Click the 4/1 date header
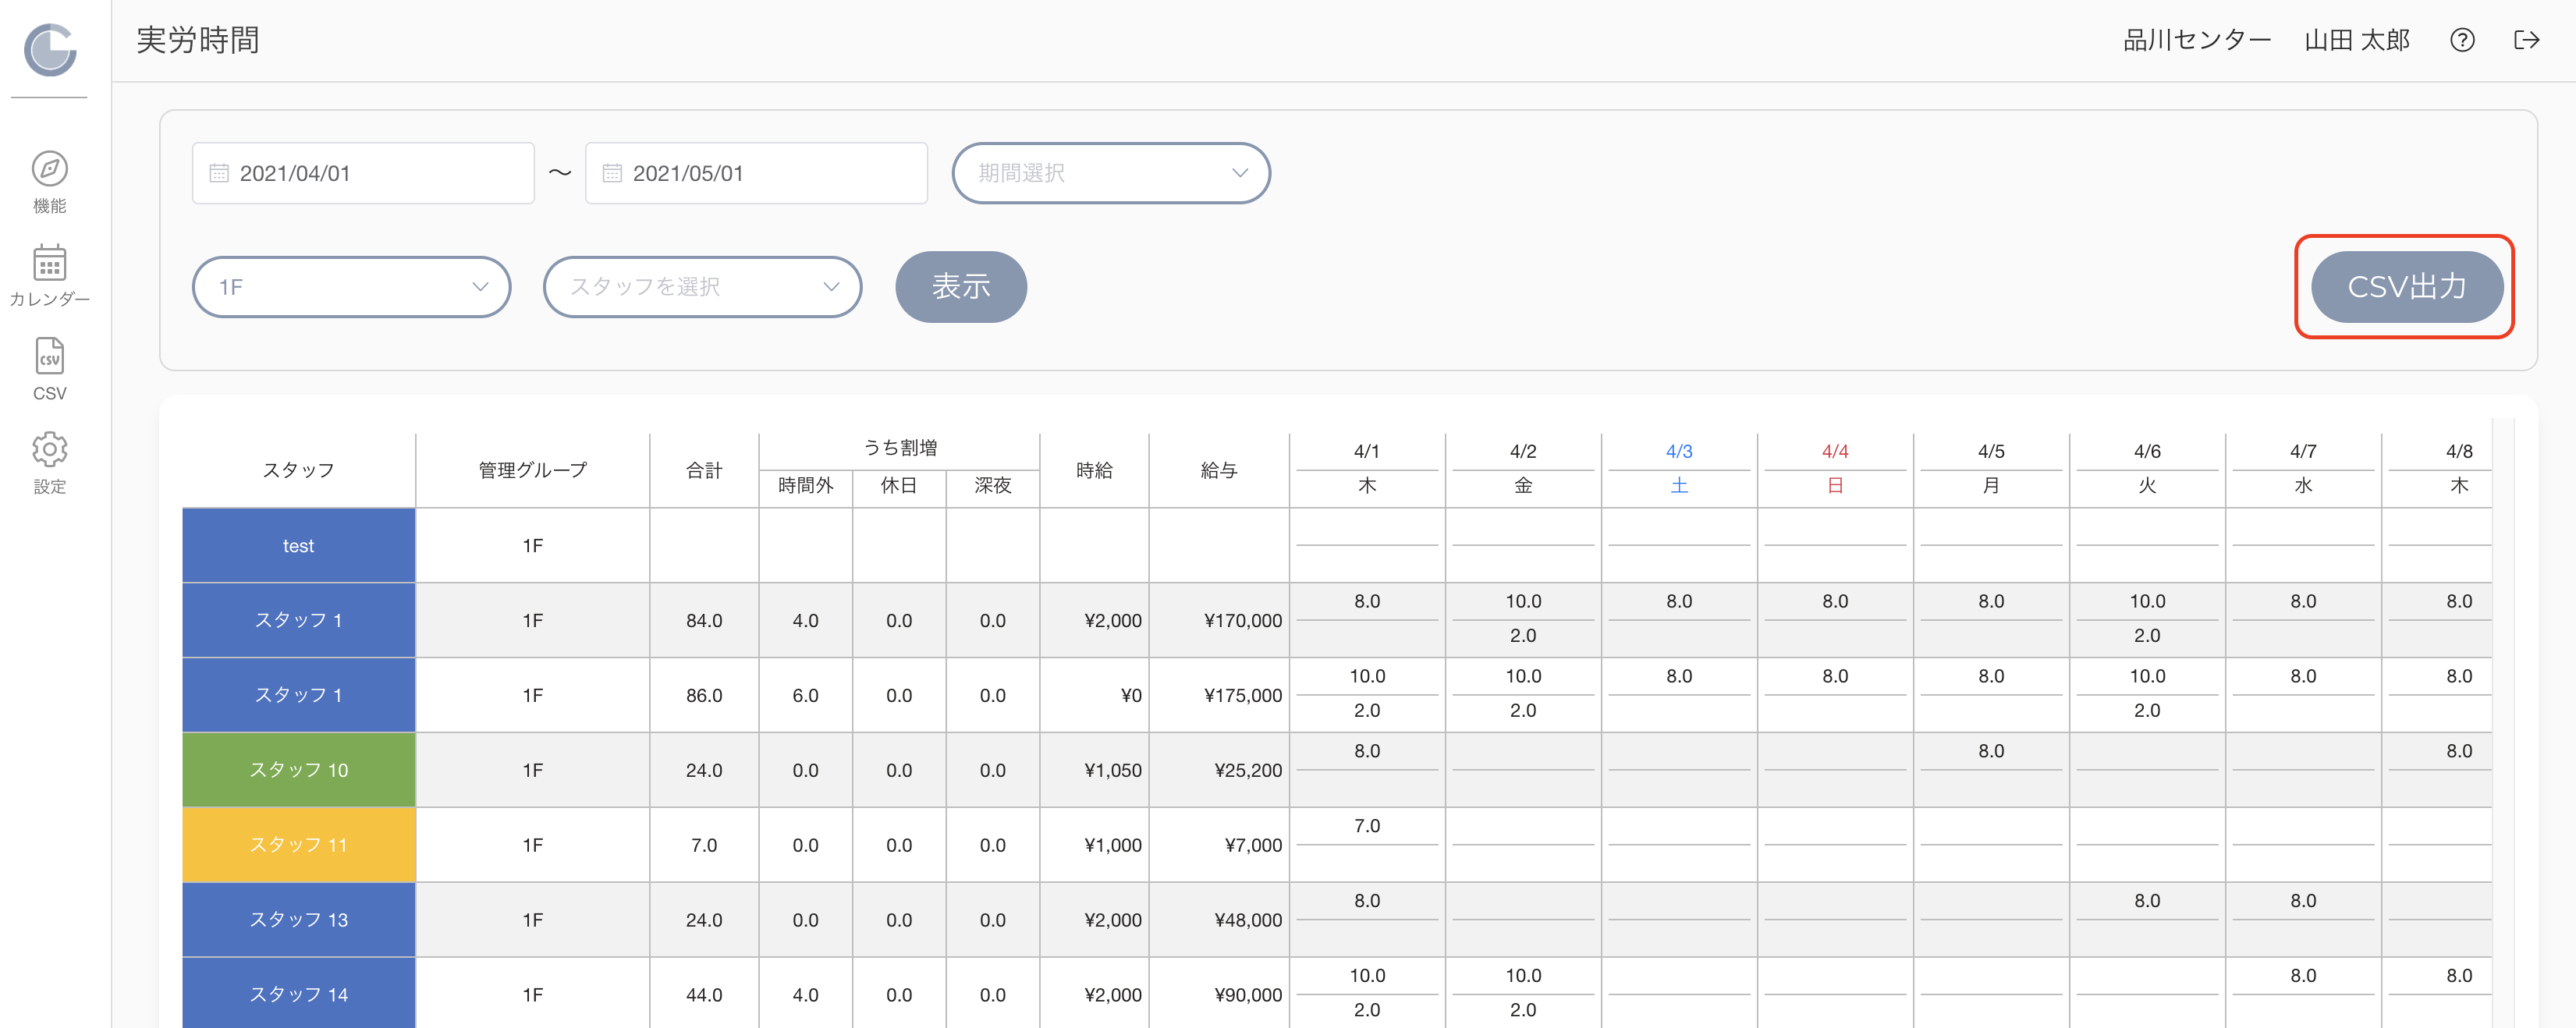Screen dimensions: 2576x1028 click(x=1367, y=452)
